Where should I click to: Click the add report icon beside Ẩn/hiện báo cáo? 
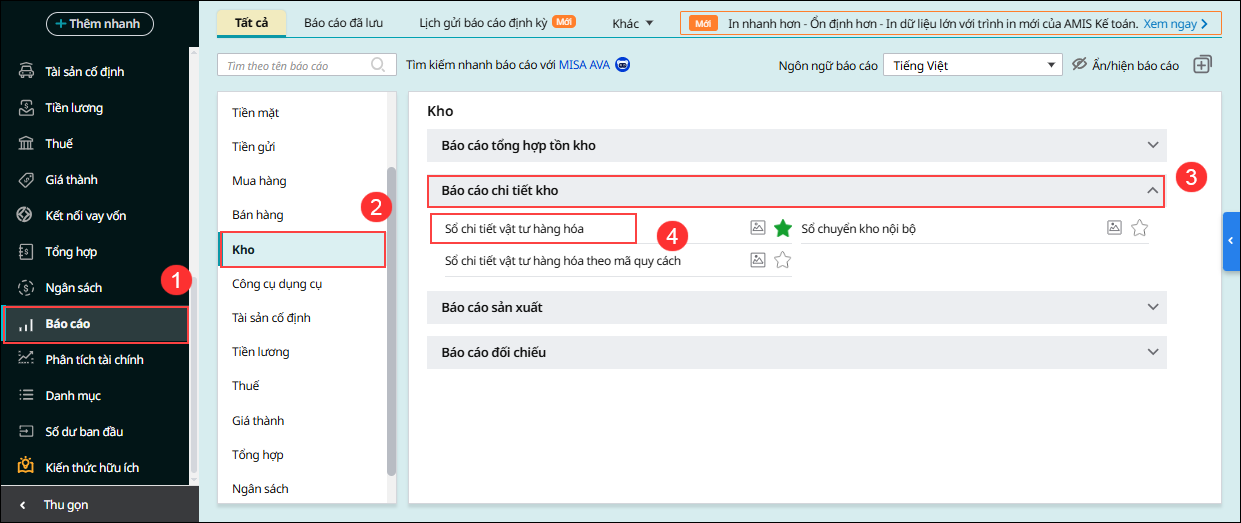click(1202, 65)
